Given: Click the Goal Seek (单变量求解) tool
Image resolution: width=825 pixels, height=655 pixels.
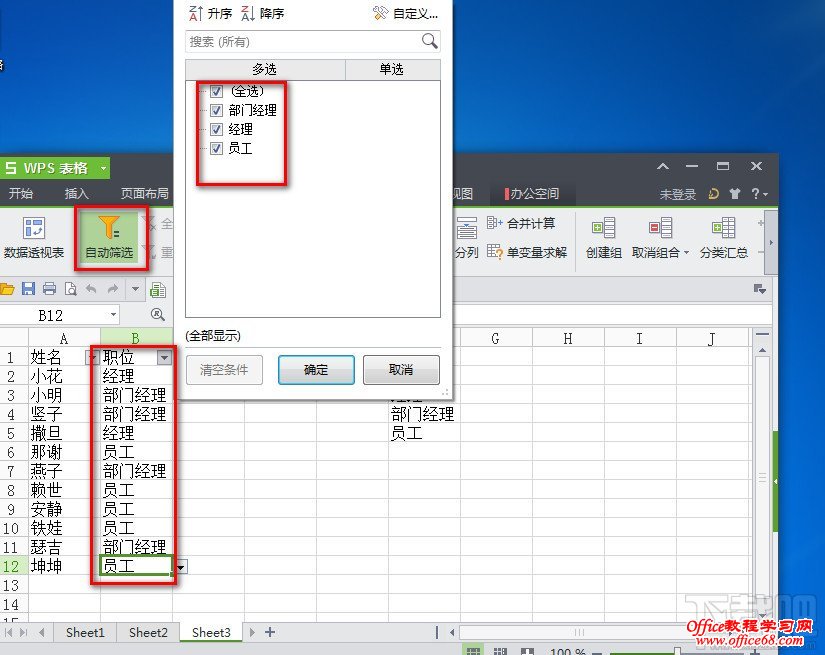Looking at the screenshot, I should coord(527,252).
